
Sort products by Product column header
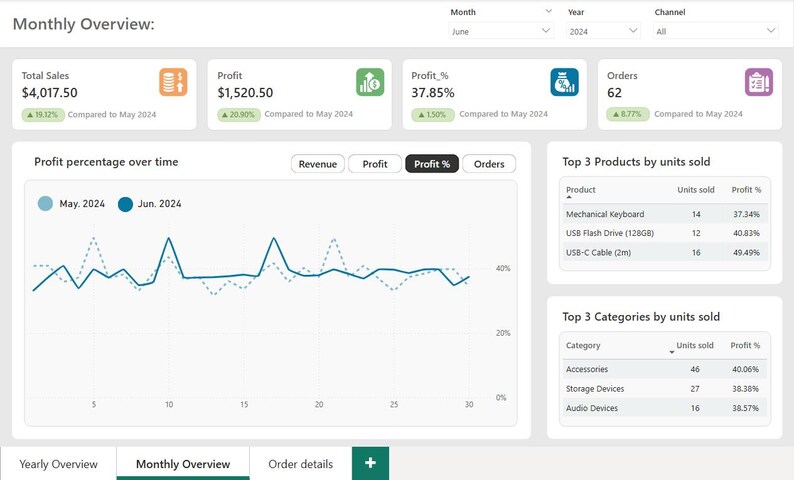click(581, 190)
